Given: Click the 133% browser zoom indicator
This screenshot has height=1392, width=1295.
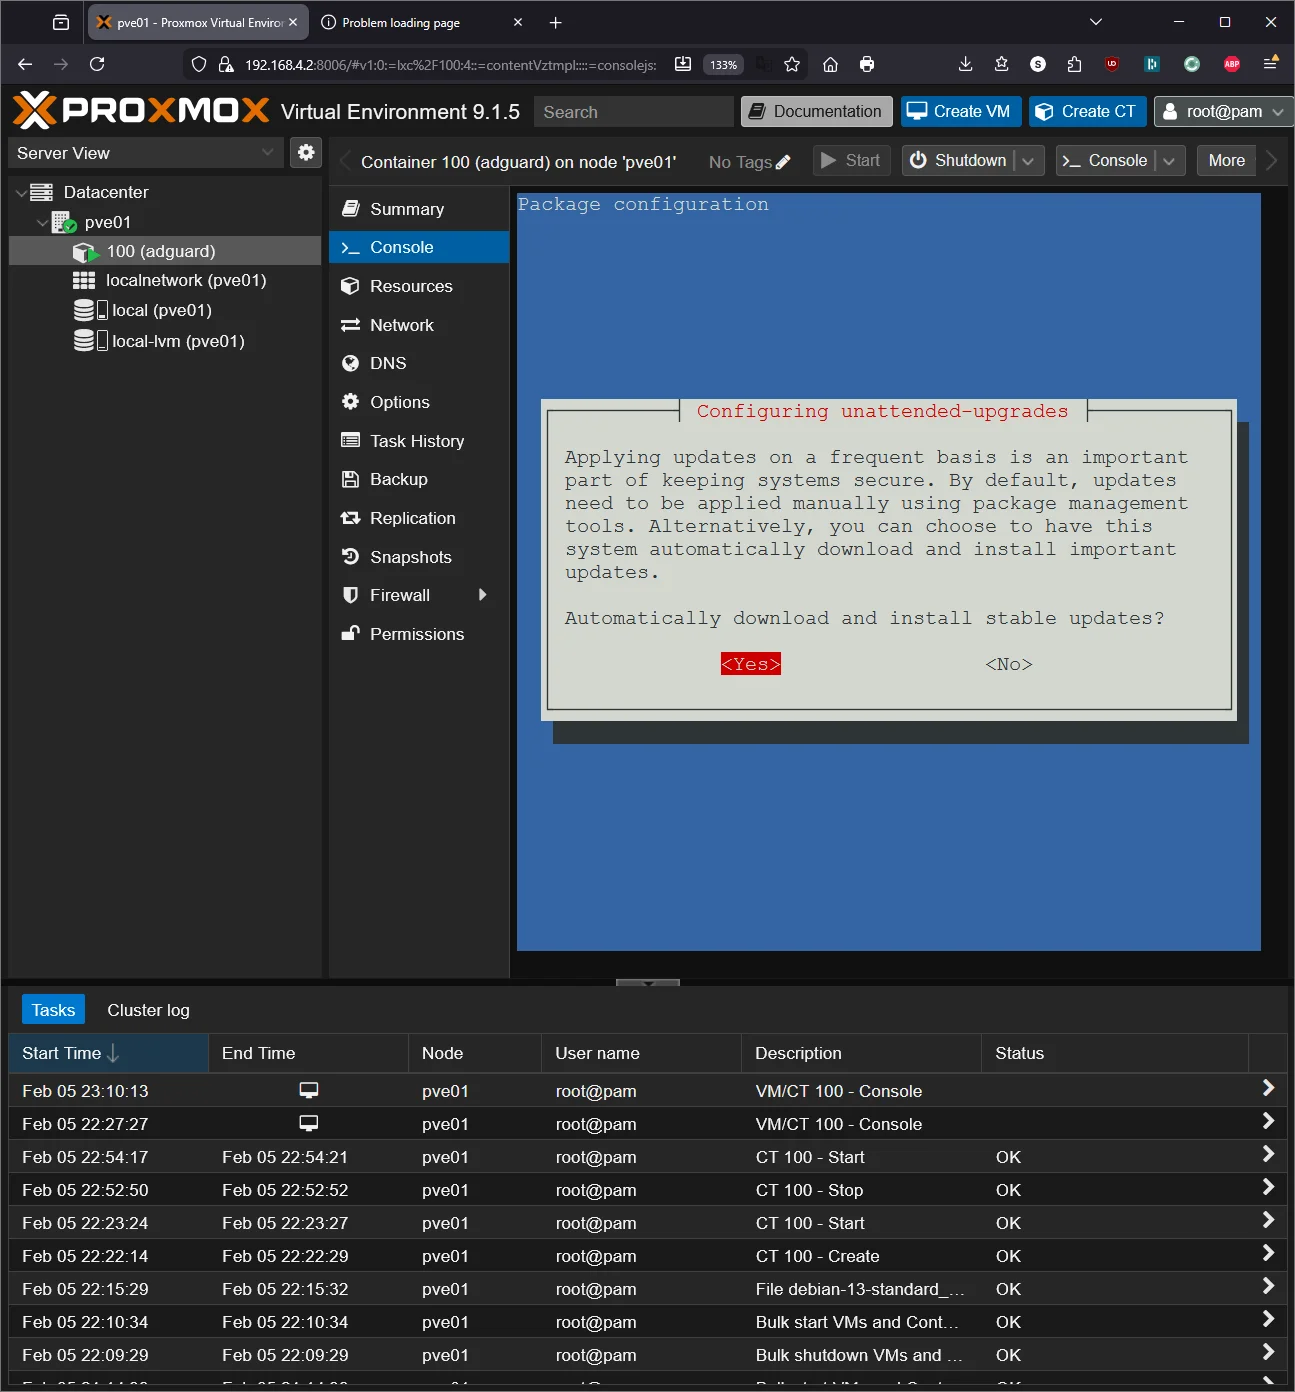Looking at the screenshot, I should coord(723,64).
